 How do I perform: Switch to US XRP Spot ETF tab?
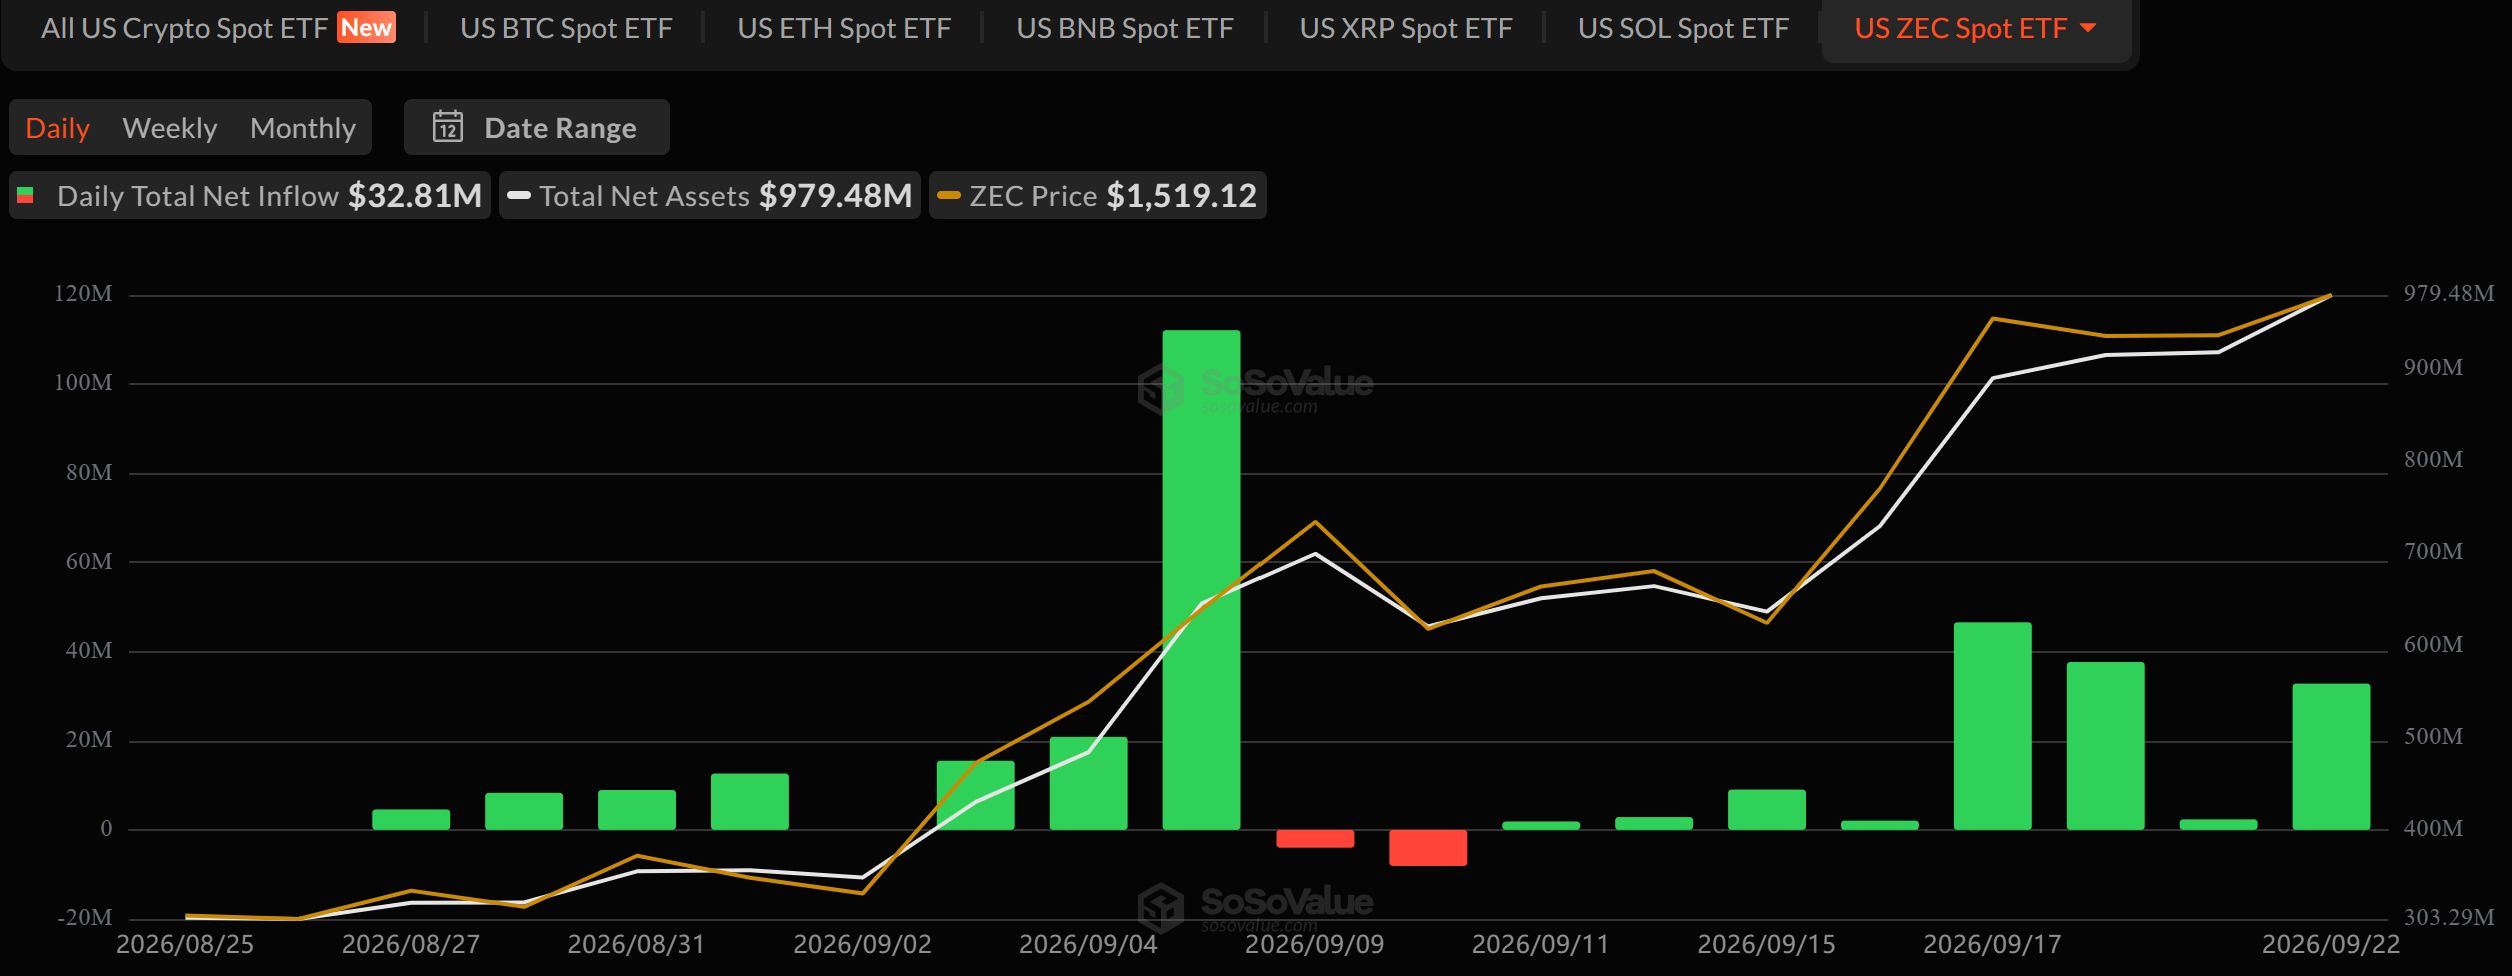1406,28
